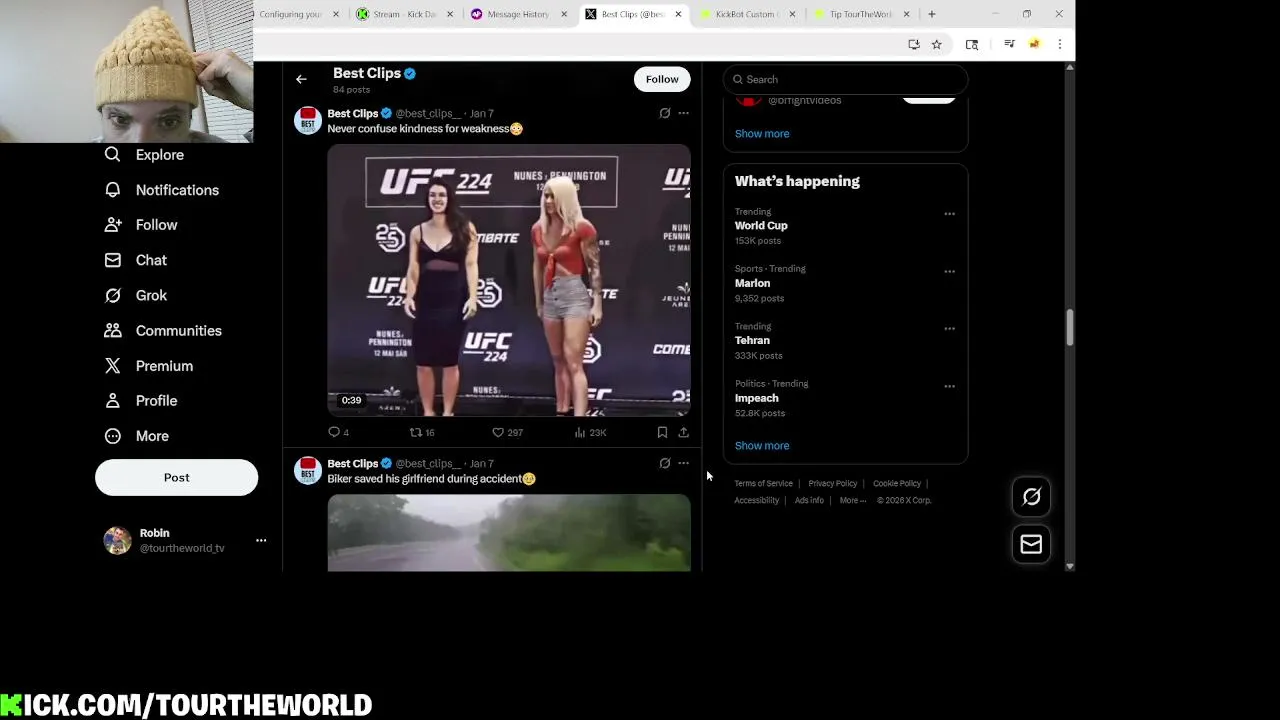The width and height of the screenshot is (1280, 720).
Task: Open Impeach trending topic
Action: [757, 398]
